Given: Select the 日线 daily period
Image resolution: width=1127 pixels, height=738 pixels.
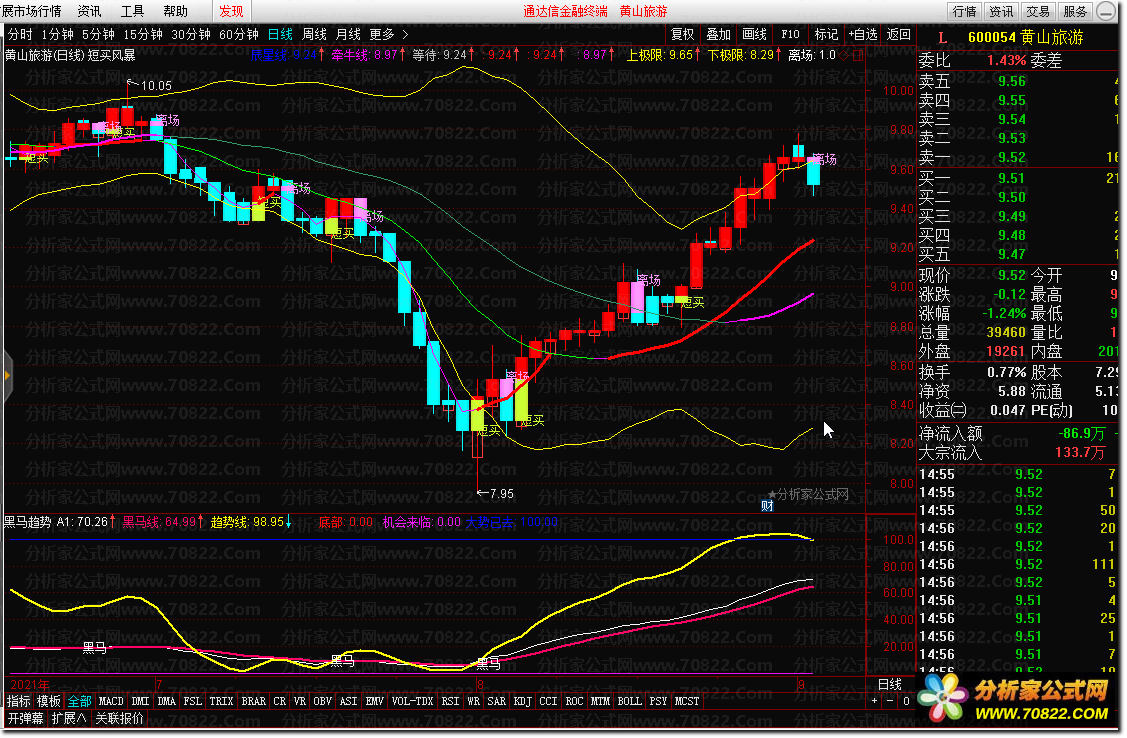Looking at the screenshot, I should pos(280,34).
